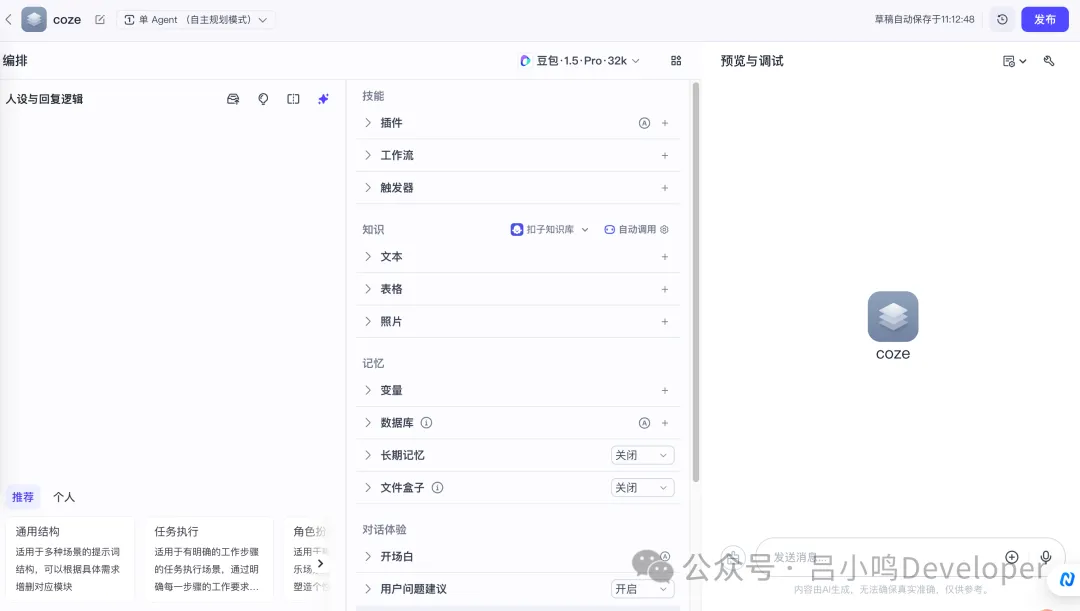Image resolution: width=1080 pixels, height=611 pixels.
Task: Add table knowledge with the 表格 plus
Action: click(x=665, y=289)
